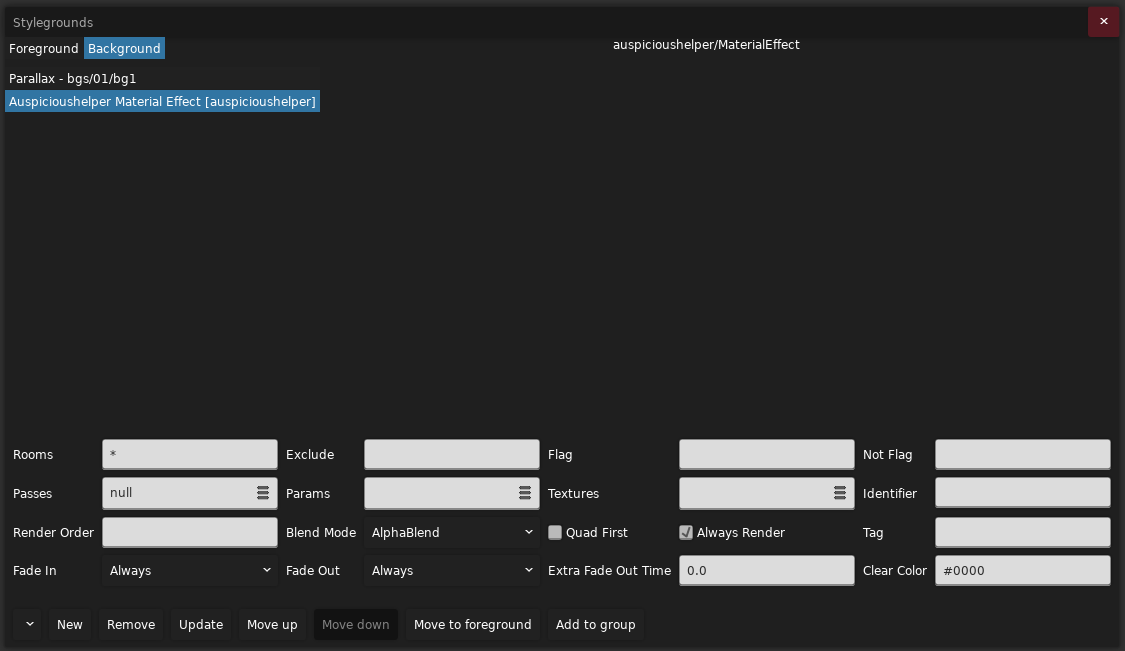This screenshot has height=651, width=1125.
Task: Focus the Rooms input field
Action: [190, 454]
